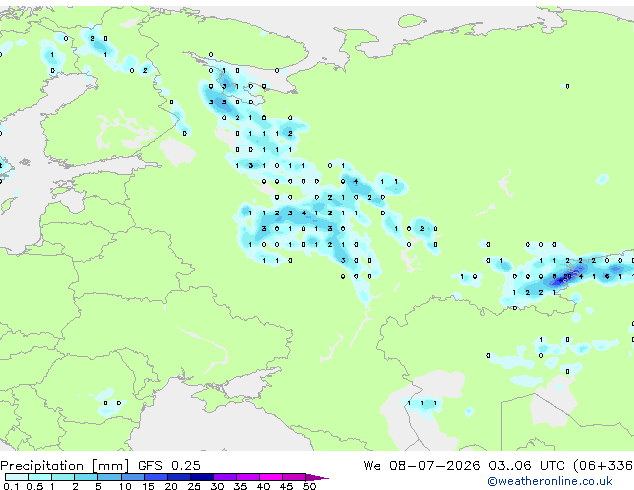Select legend swatch between 10 and 15
634x490 pixels.
pyautogui.click(x=133, y=477)
